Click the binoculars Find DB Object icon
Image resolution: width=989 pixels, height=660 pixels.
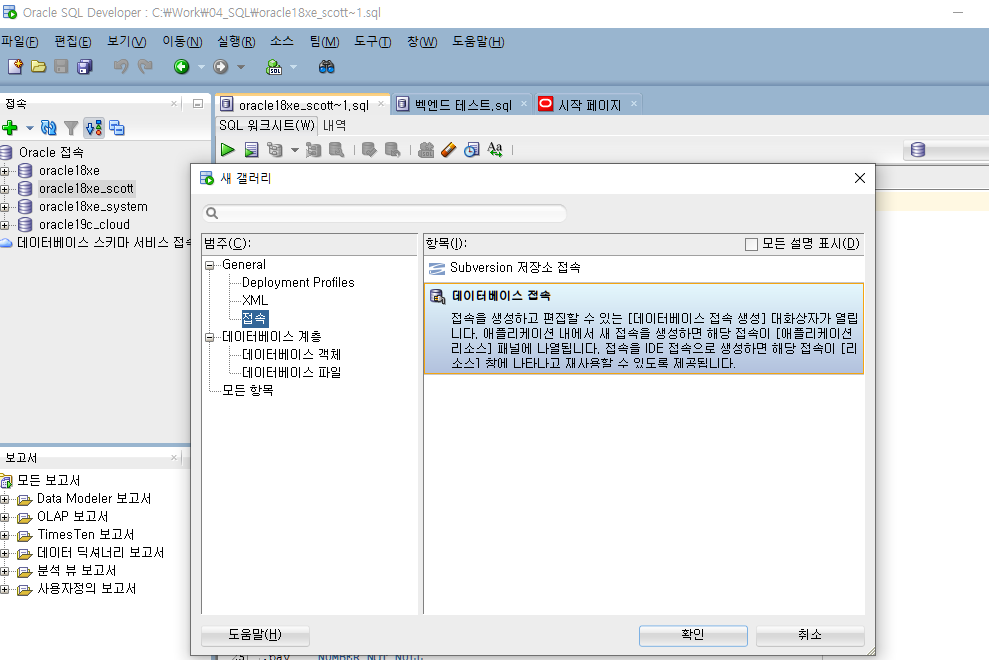(326, 66)
